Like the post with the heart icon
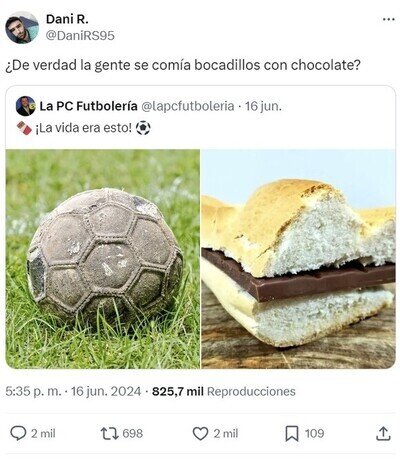 200,433
